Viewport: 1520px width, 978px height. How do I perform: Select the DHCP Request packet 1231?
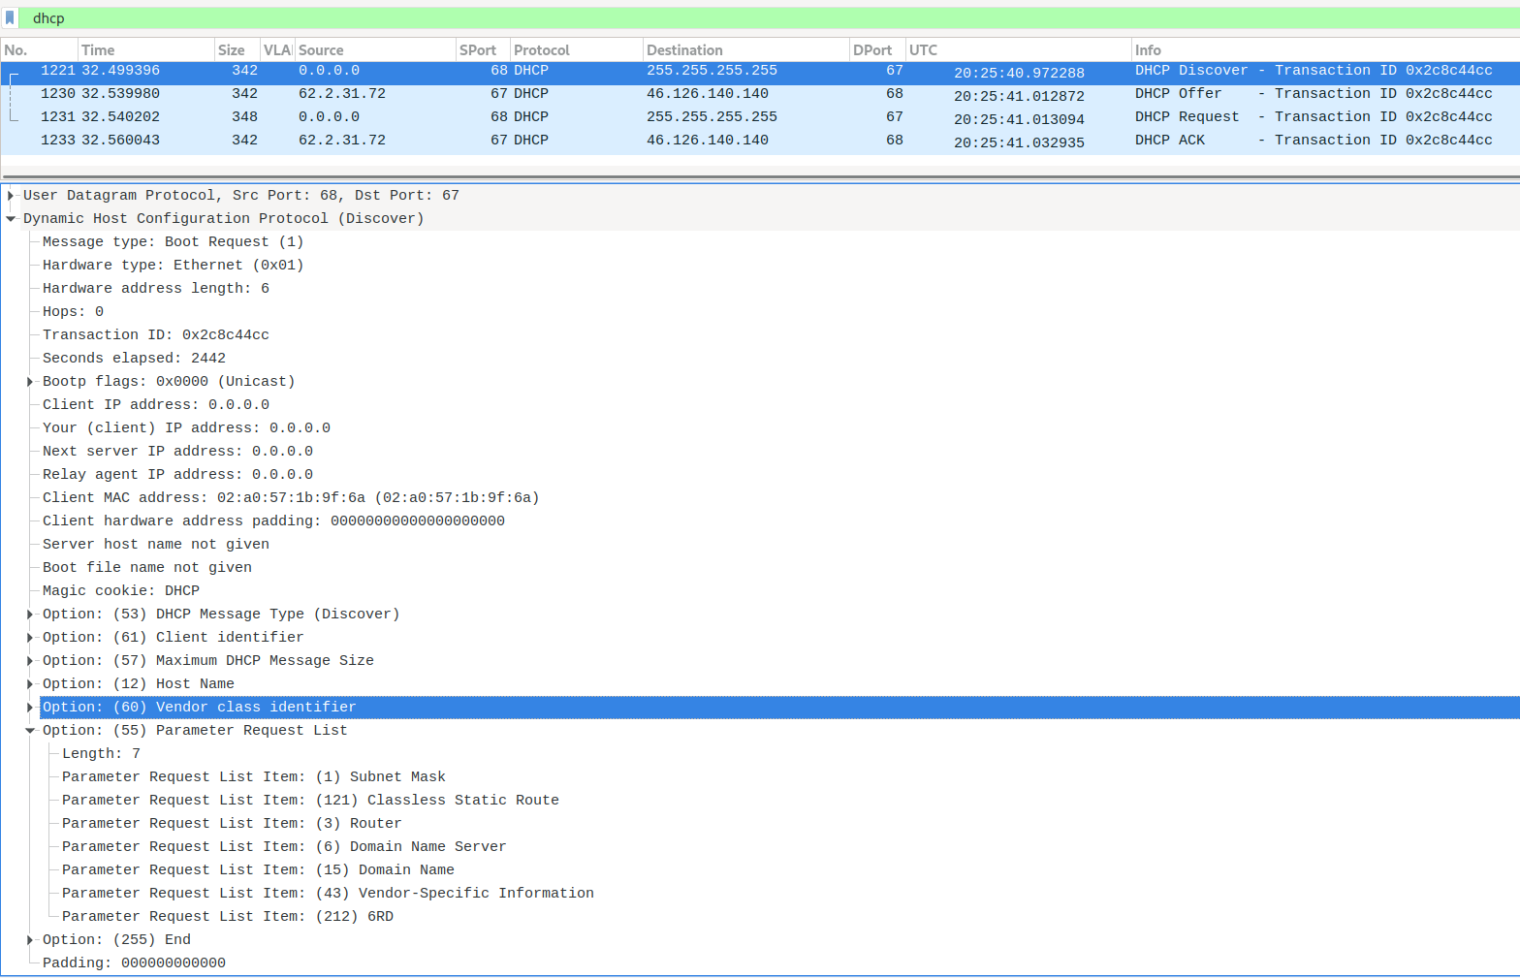(700, 117)
